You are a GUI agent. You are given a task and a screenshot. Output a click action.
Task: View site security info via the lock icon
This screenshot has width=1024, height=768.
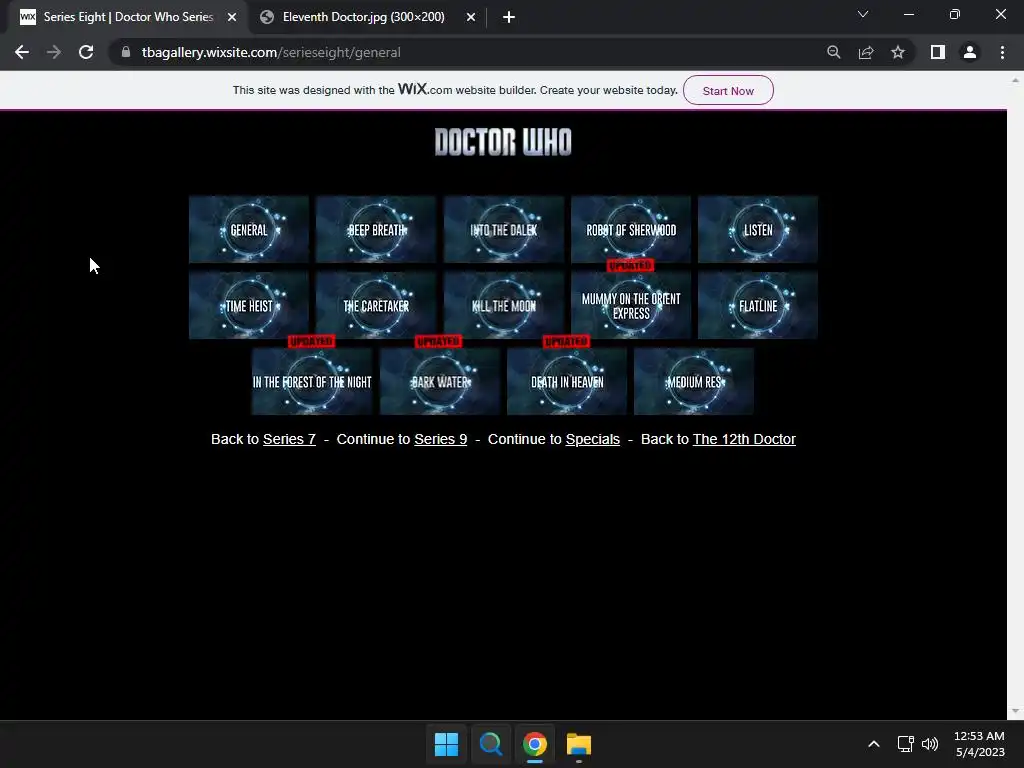(x=125, y=52)
